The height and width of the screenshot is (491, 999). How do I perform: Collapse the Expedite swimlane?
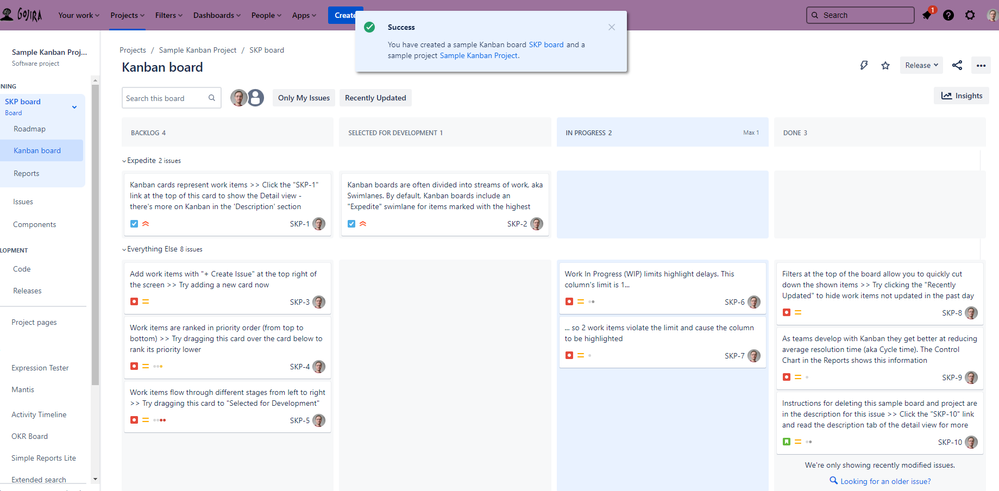(124, 160)
